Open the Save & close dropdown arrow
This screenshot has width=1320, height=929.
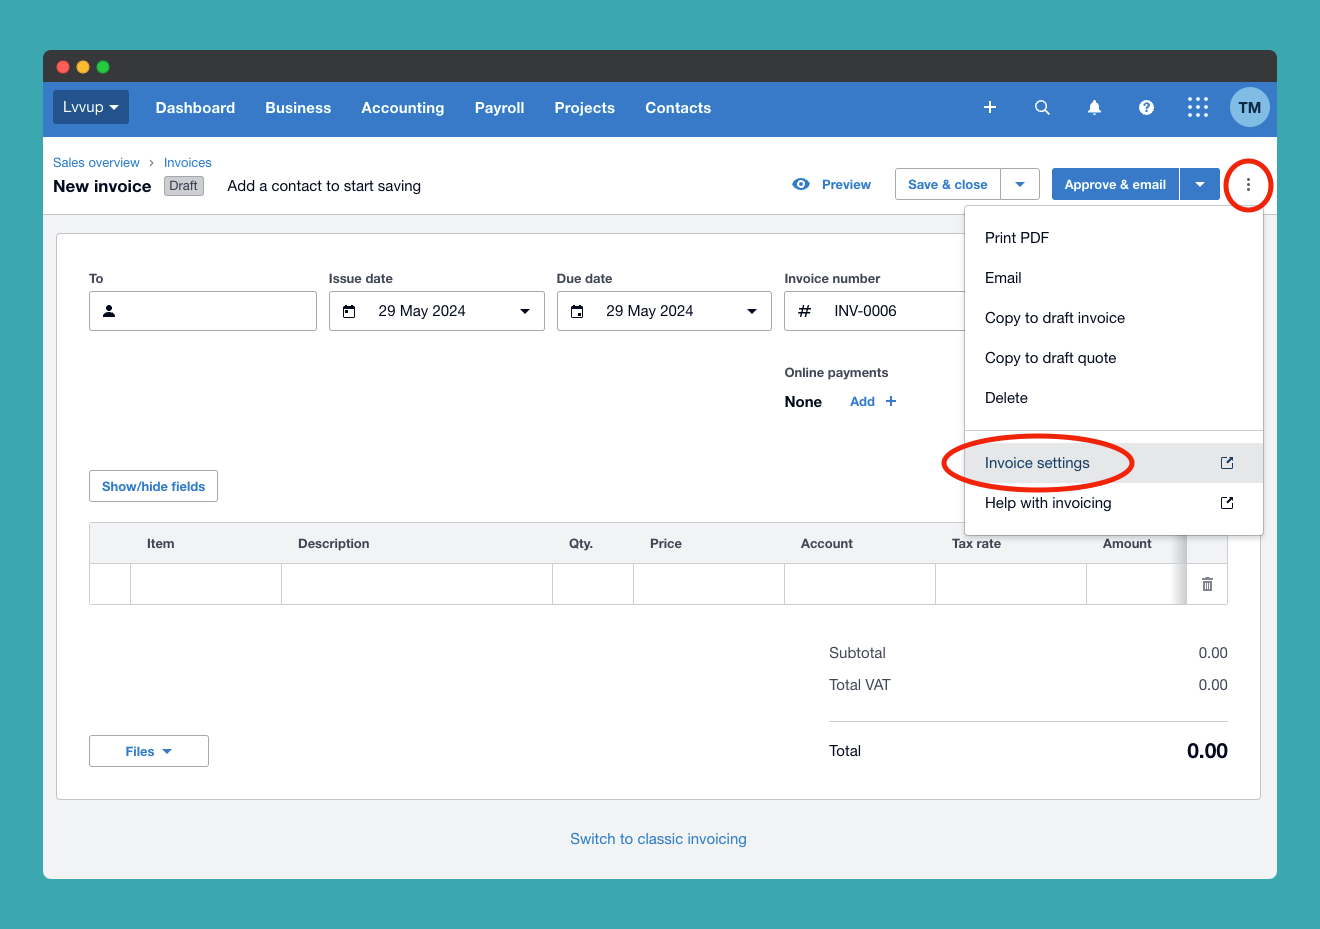pos(1020,184)
